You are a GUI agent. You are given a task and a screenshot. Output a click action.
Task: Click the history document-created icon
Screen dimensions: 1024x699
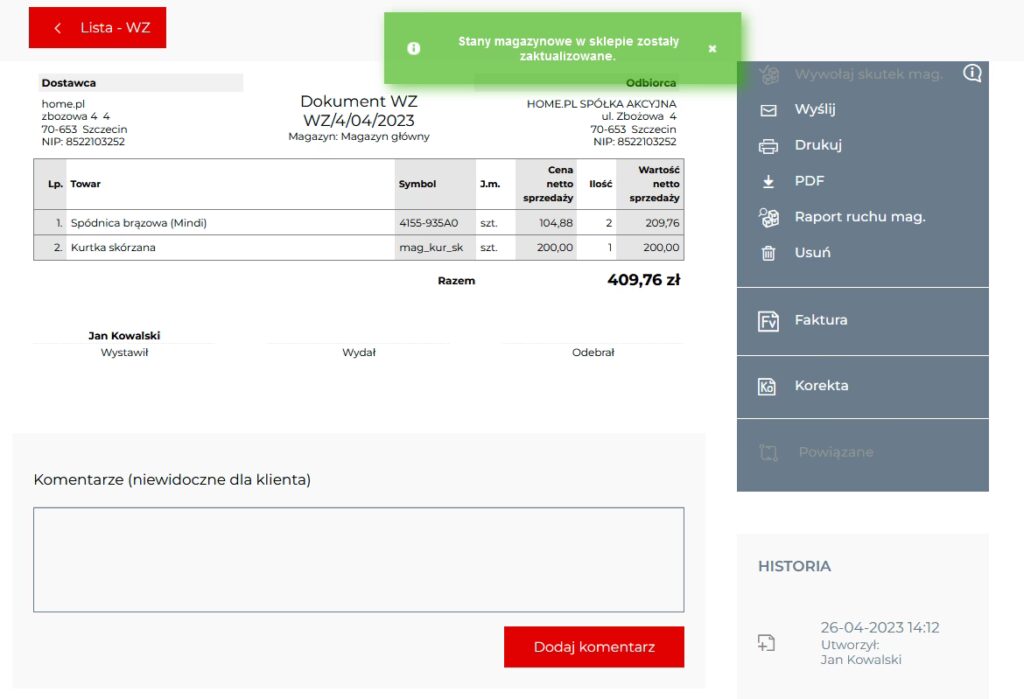(x=767, y=643)
